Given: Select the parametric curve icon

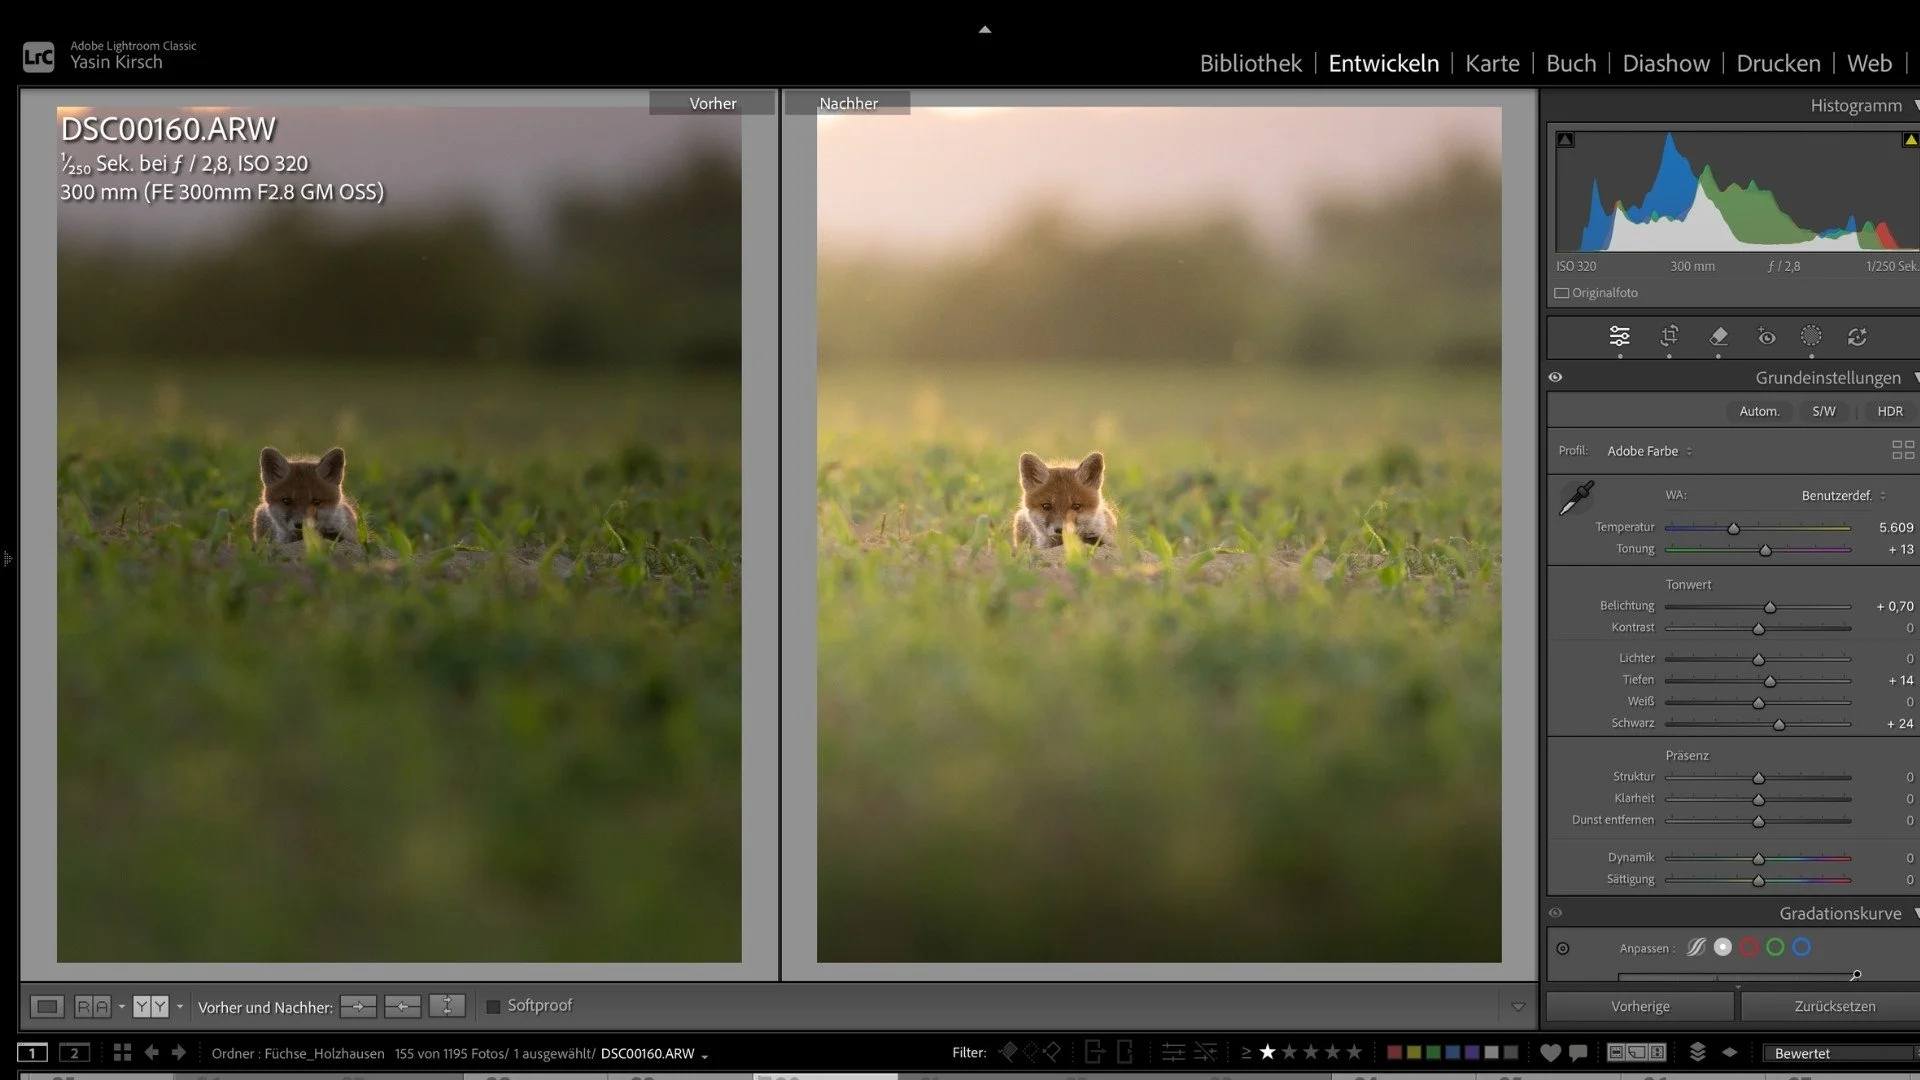Looking at the screenshot, I should [x=1696, y=947].
